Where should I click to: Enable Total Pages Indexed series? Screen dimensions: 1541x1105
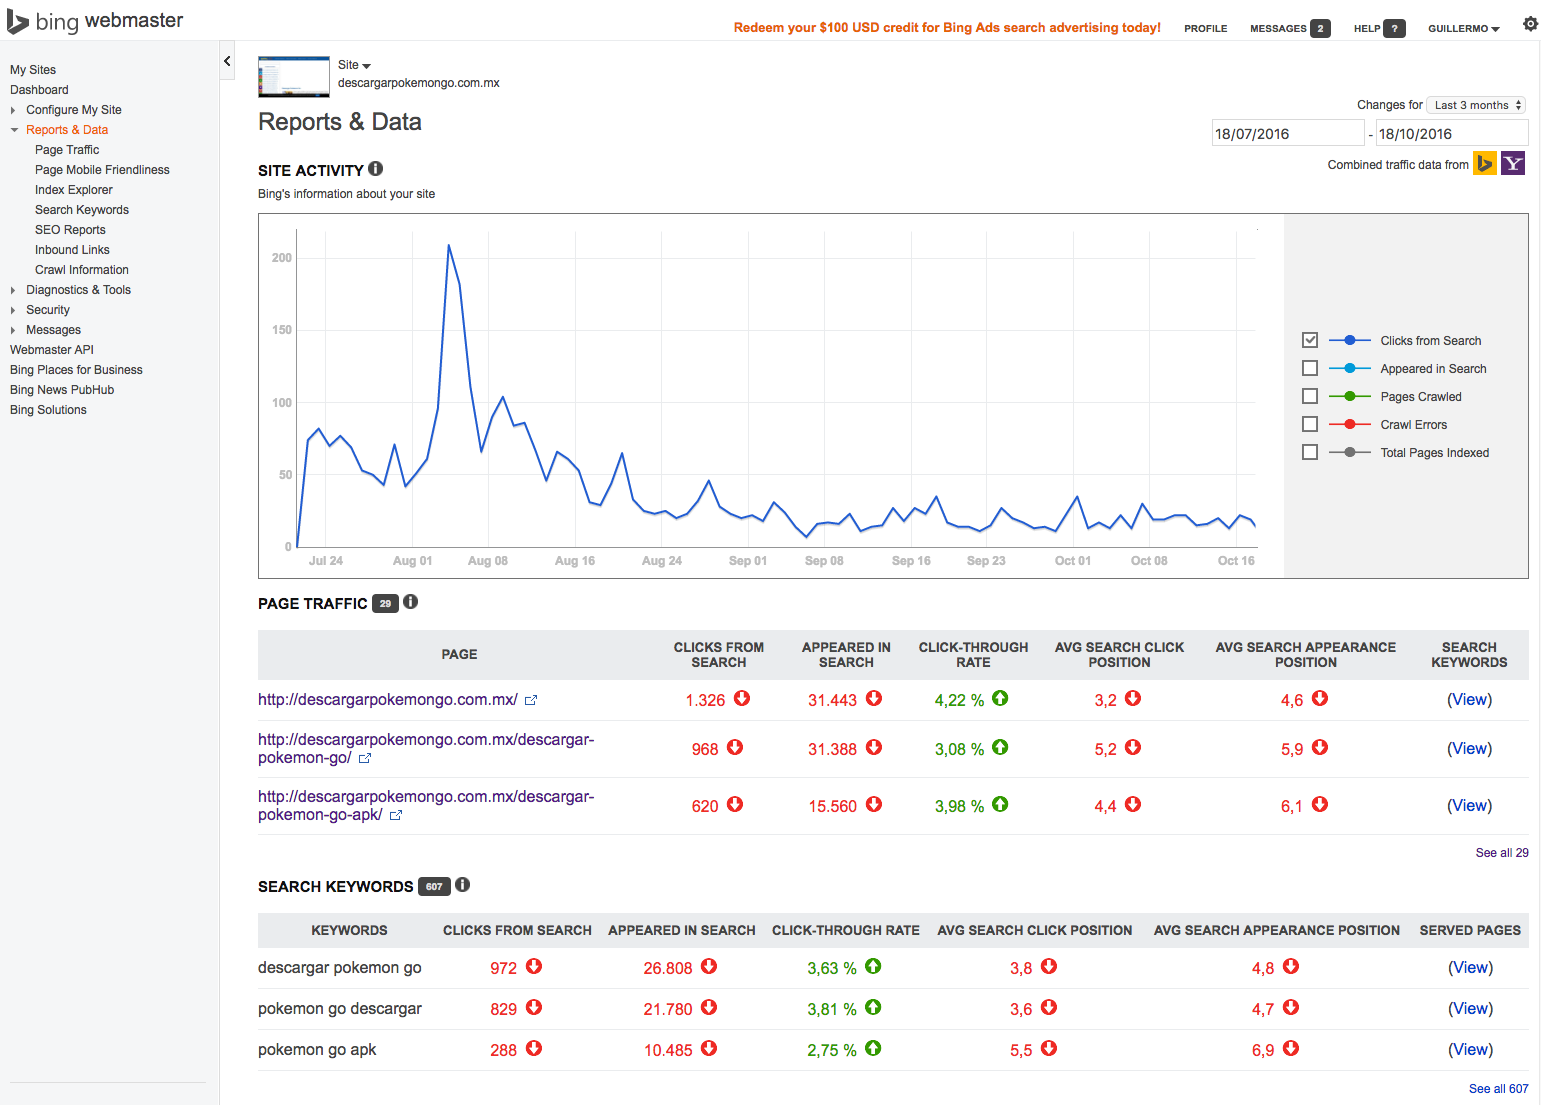click(1310, 452)
